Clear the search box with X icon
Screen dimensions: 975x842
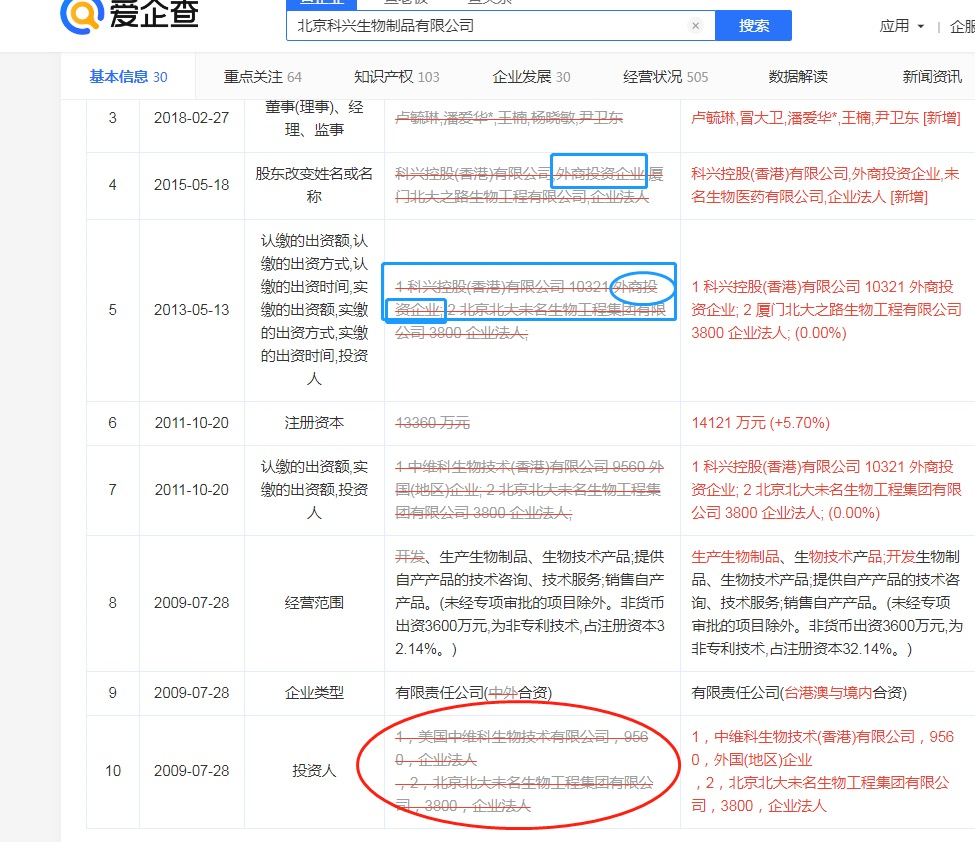[x=696, y=25]
